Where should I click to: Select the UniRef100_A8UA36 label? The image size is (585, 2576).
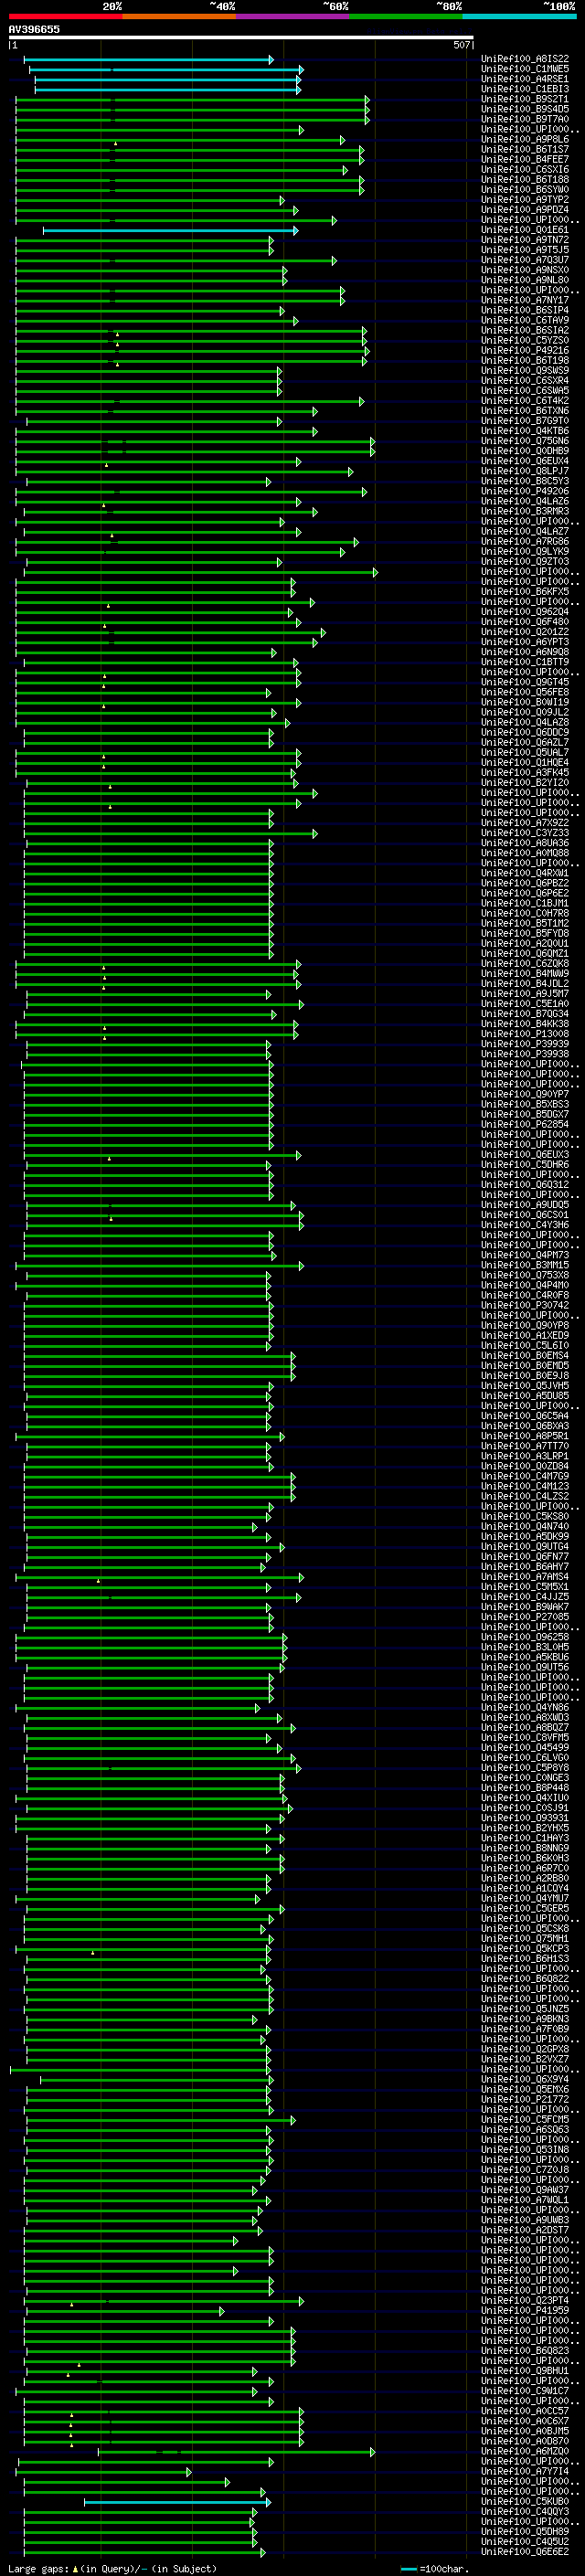click(525, 844)
